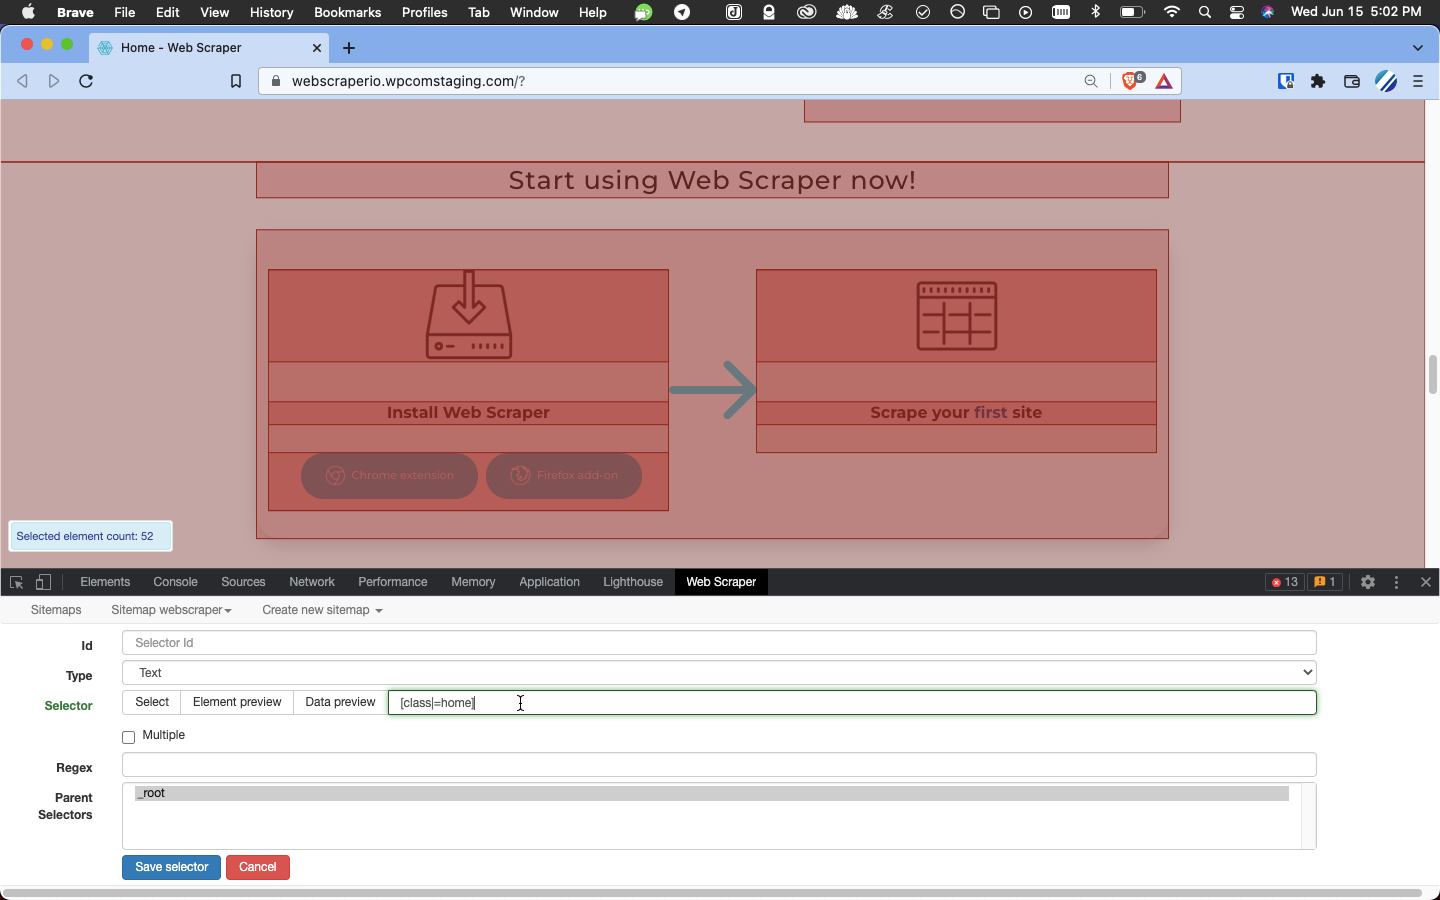
Task: Open the Extensions puzzle icon
Action: click(x=1318, y=81)
